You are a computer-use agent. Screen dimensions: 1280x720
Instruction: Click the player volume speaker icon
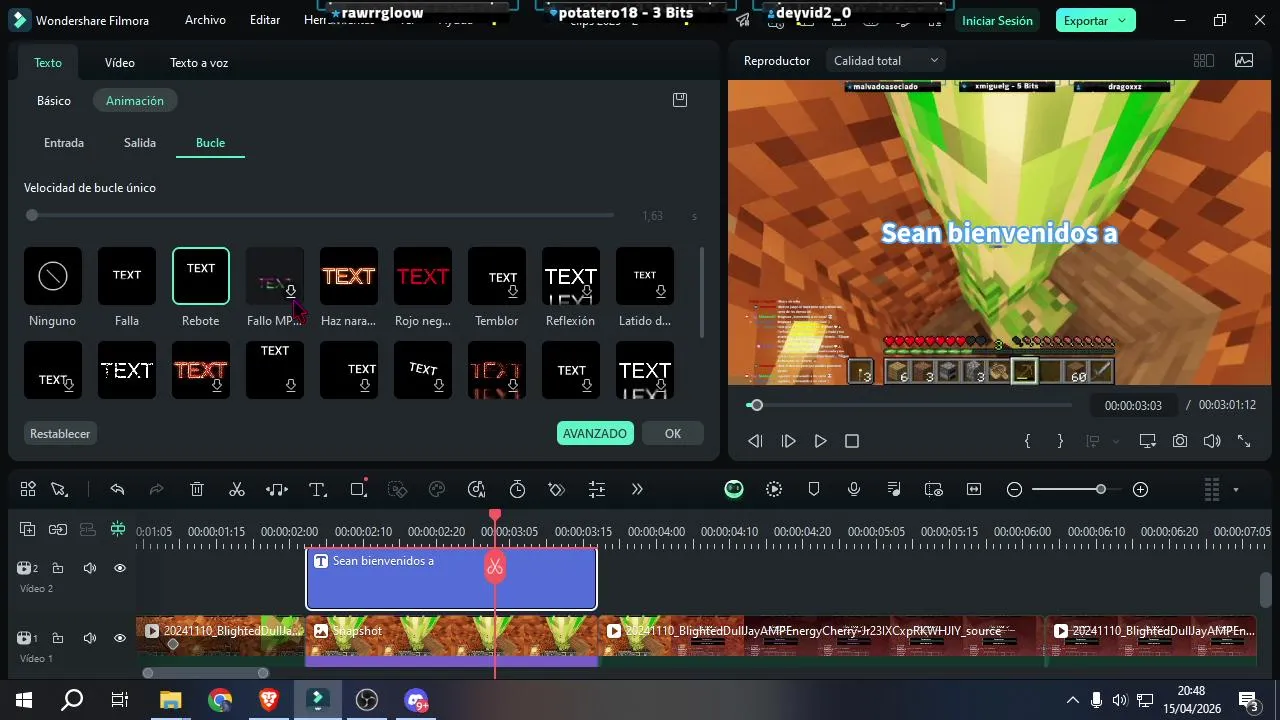1212,441
